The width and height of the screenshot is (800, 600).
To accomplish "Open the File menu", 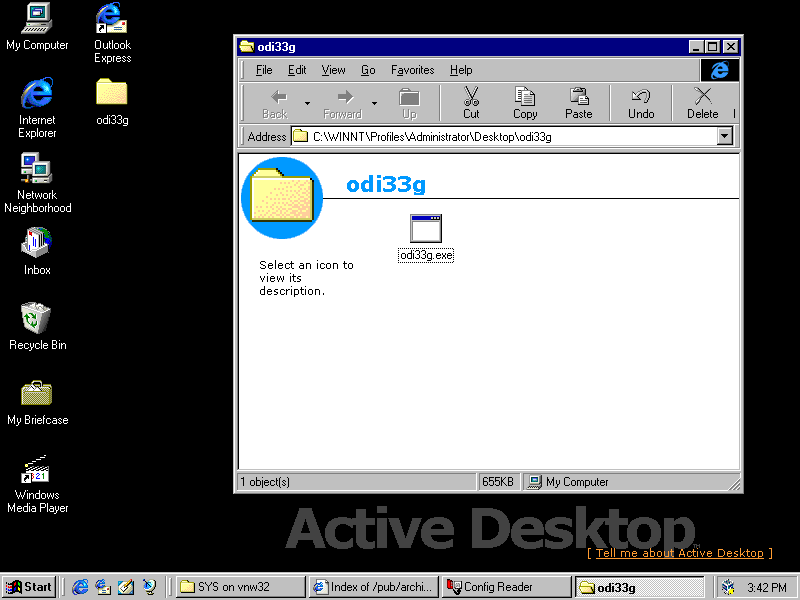I will 264,70.
